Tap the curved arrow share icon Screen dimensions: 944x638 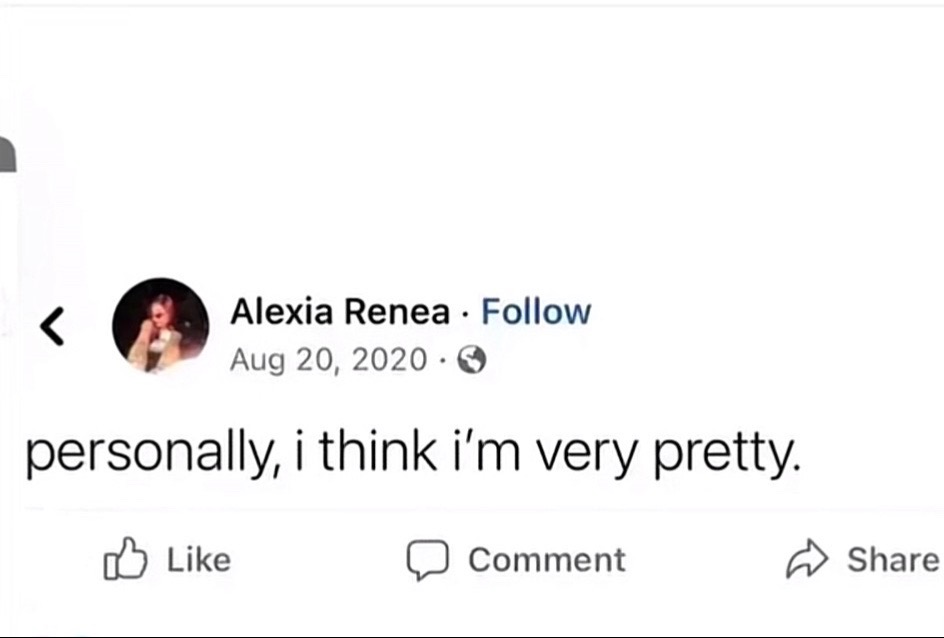pos(807,559)
